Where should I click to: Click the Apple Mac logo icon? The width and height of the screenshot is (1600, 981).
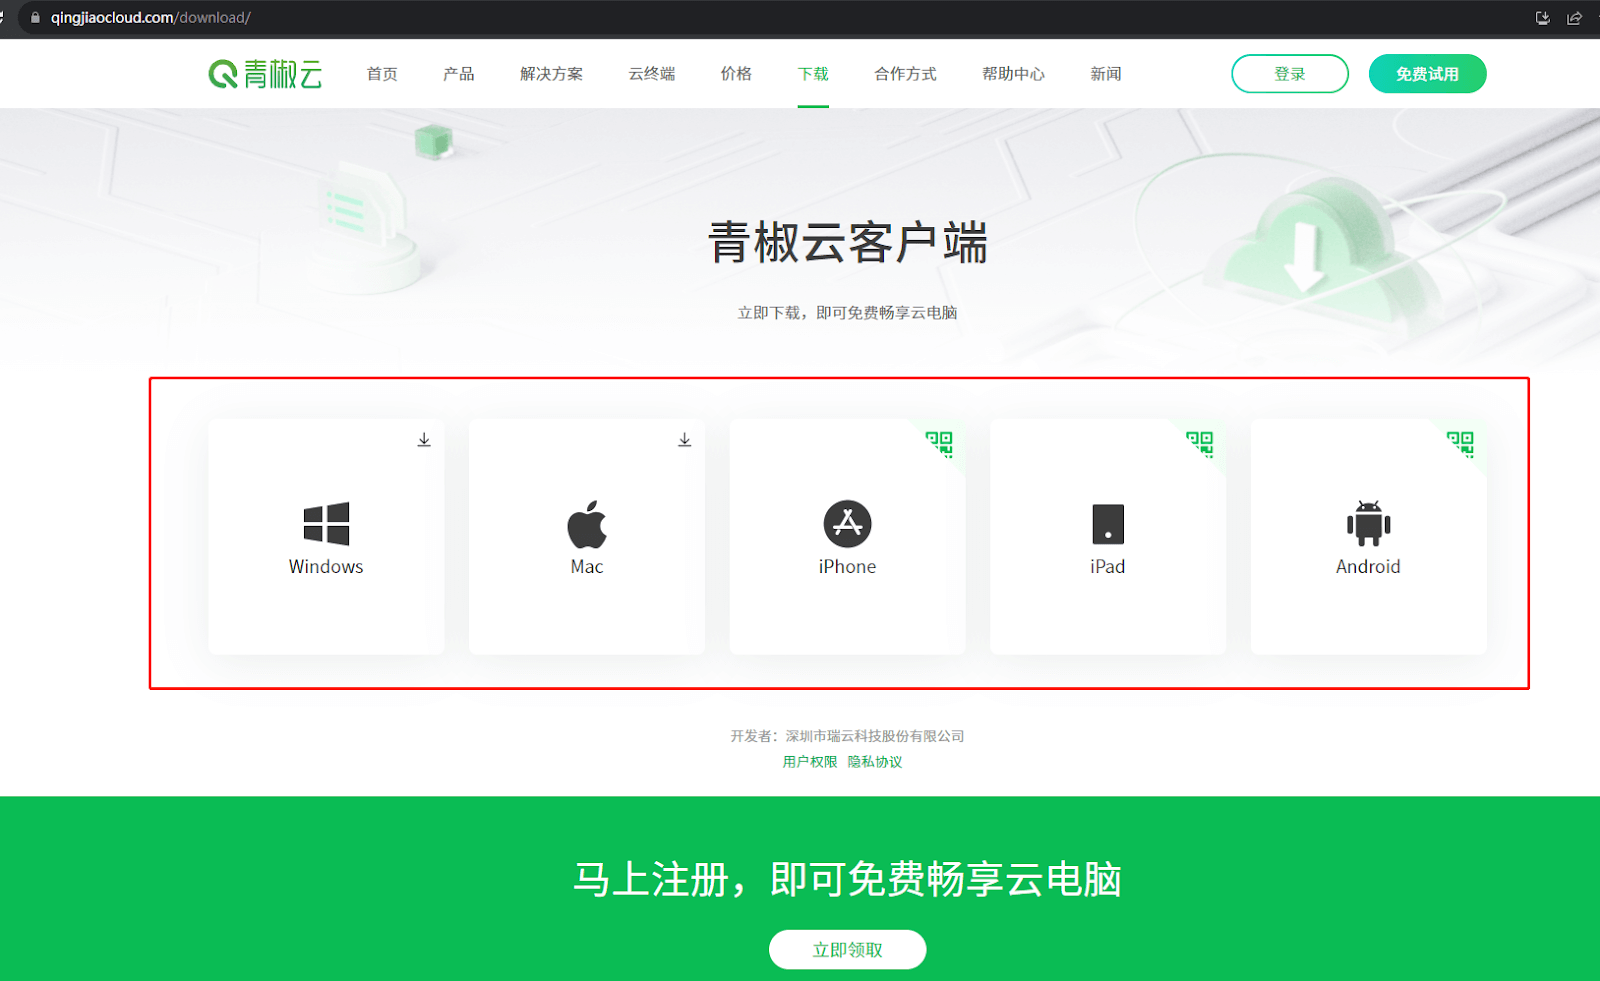click(587, 524)
